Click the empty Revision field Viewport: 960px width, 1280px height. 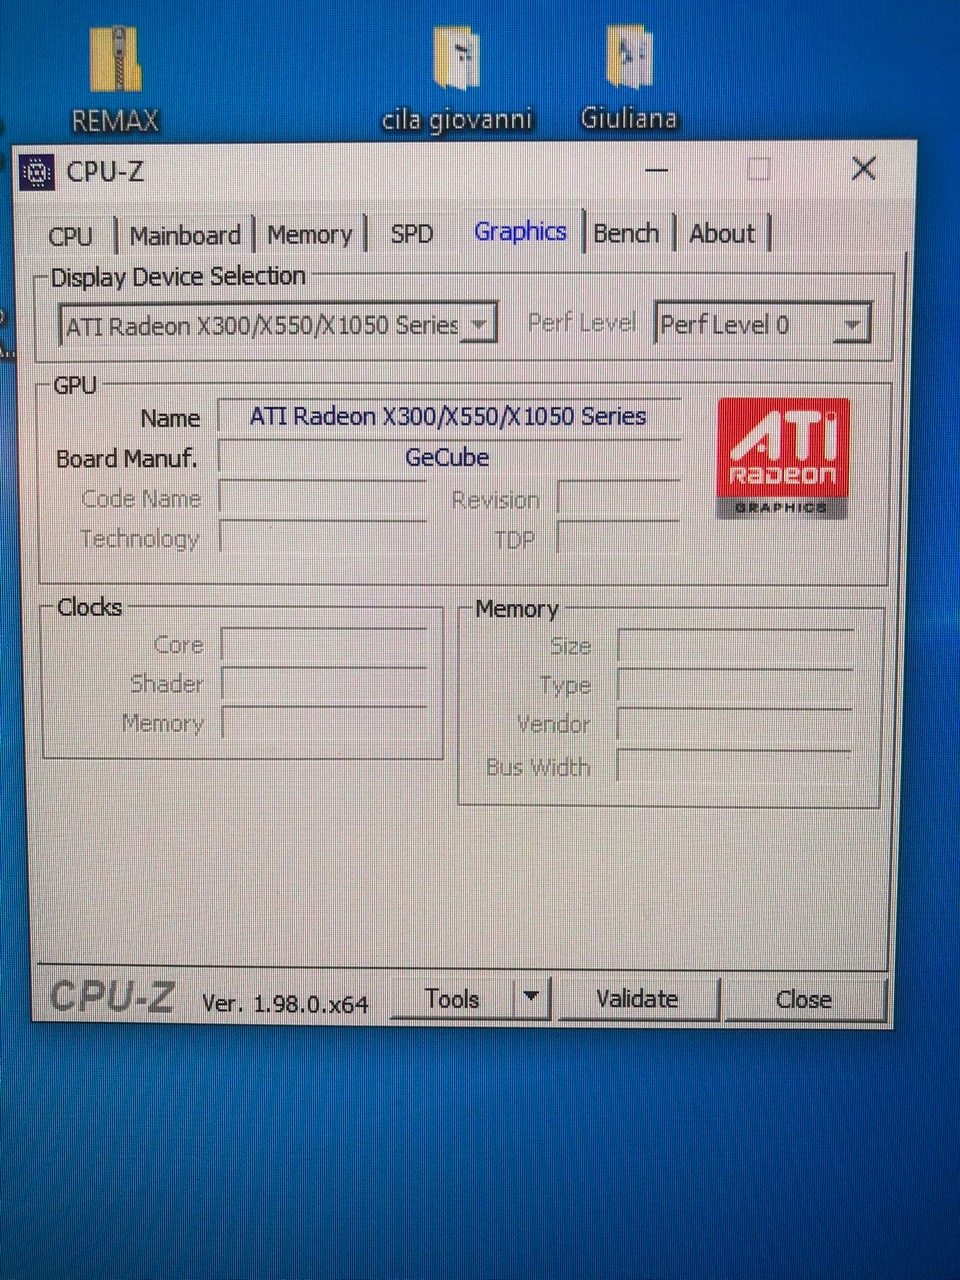[618, 499]
